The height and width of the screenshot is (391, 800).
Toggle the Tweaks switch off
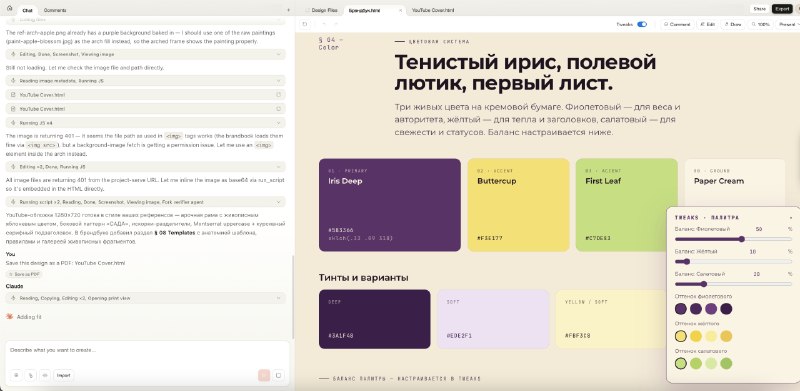pyautogui.click(x=642, y=24)
